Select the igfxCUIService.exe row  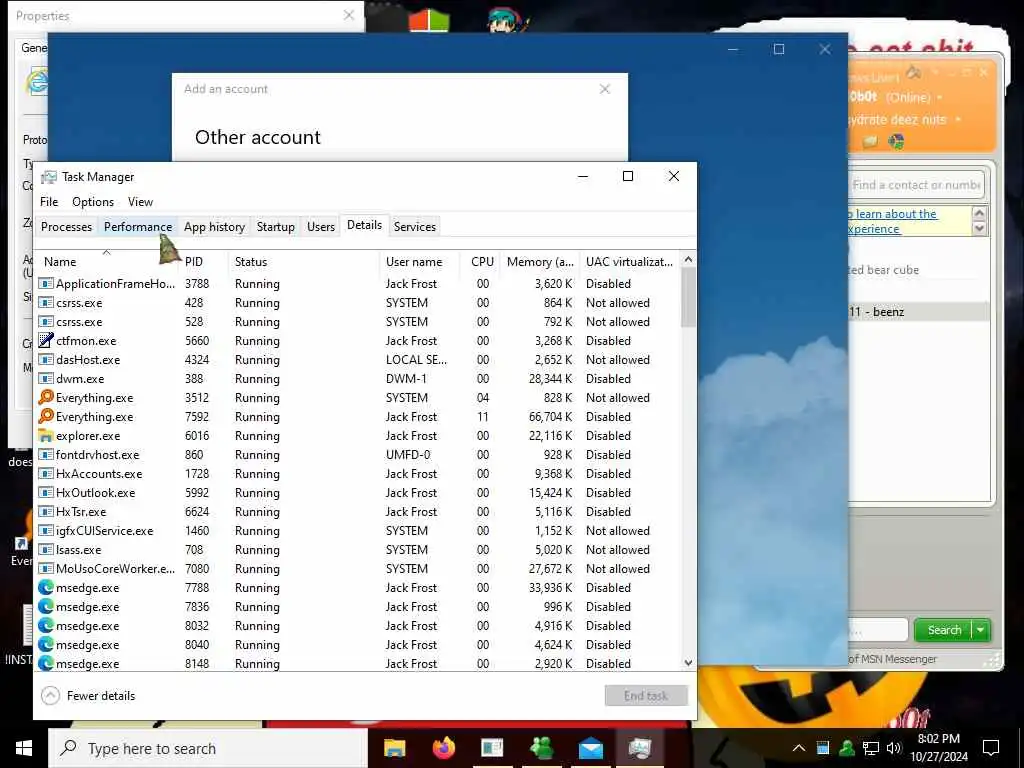tap(357, 530)
